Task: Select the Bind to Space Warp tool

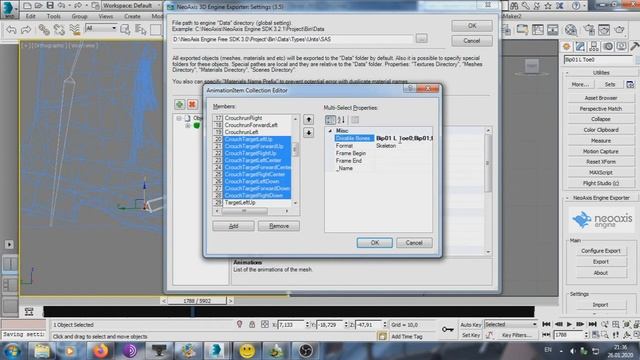Action: tap(75, 29)
